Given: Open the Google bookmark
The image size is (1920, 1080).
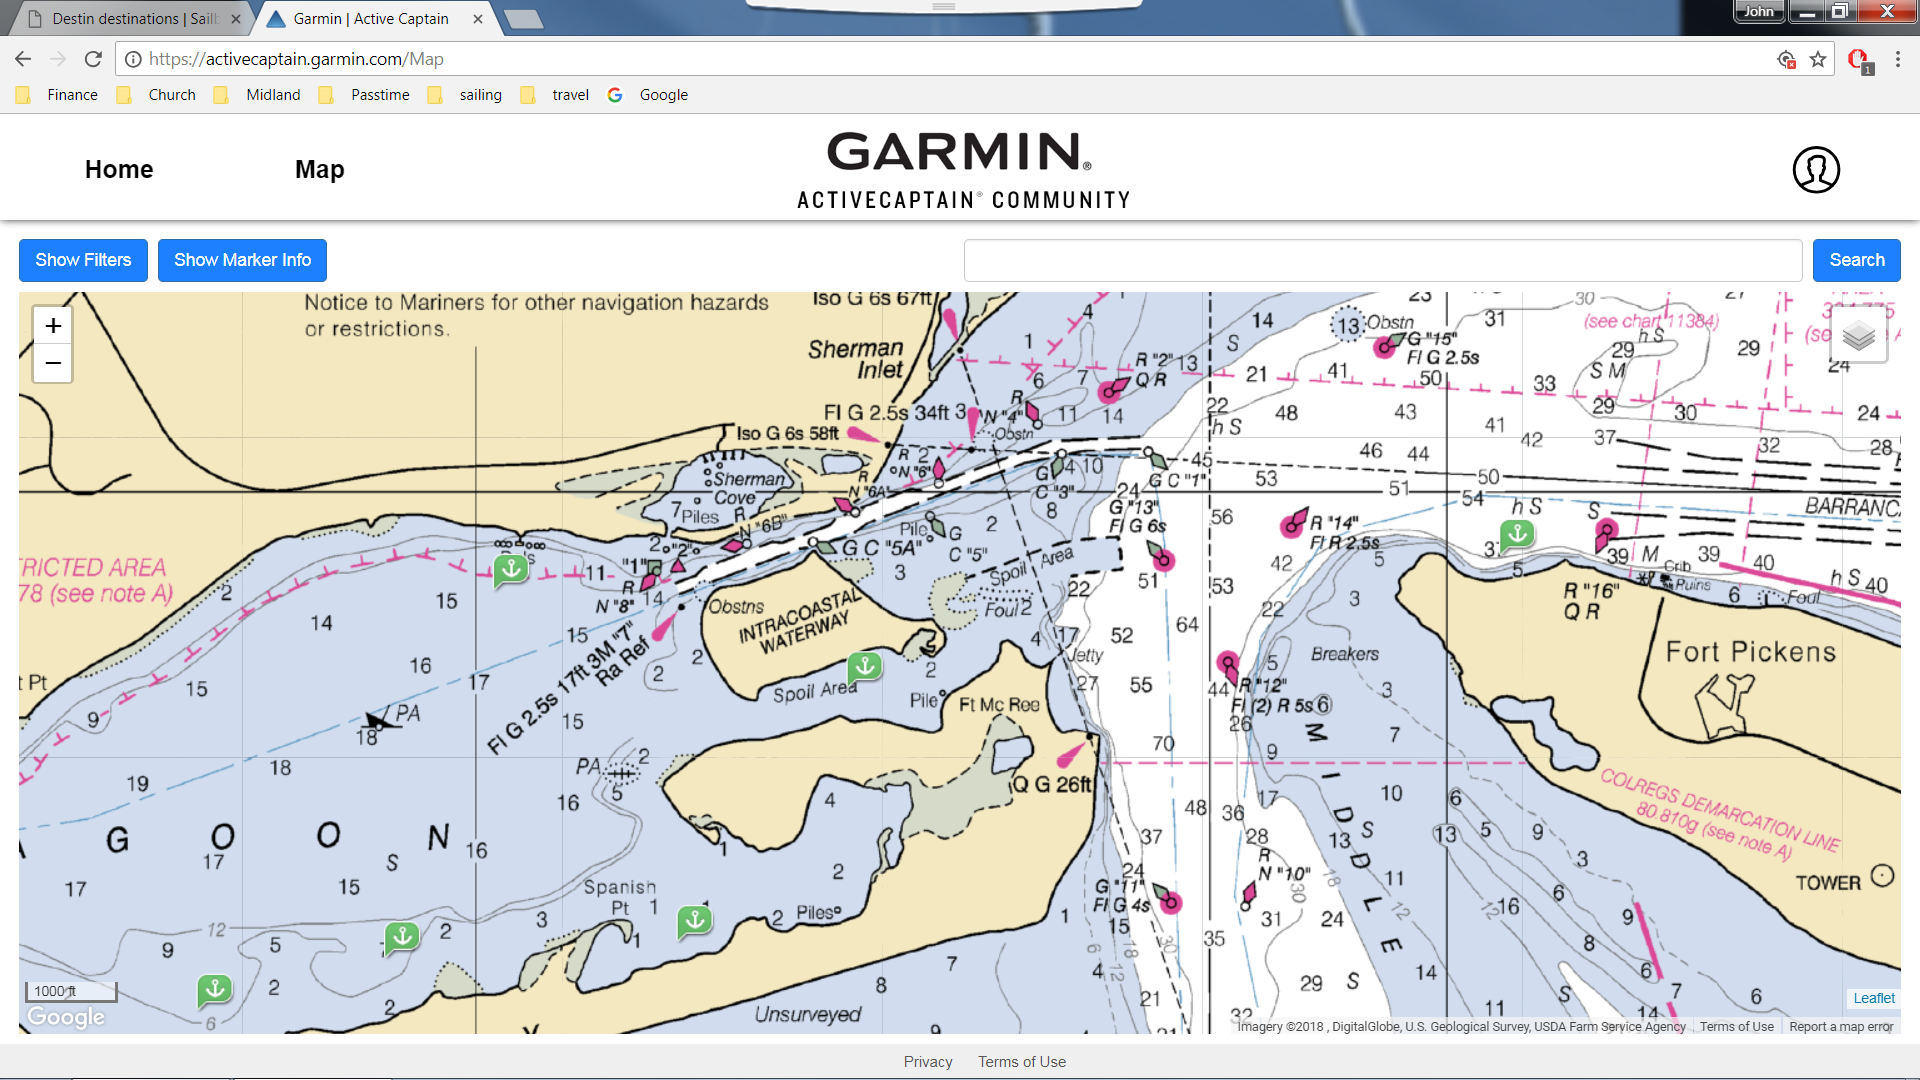Looking at the screenshot, I should pos(648,95).
